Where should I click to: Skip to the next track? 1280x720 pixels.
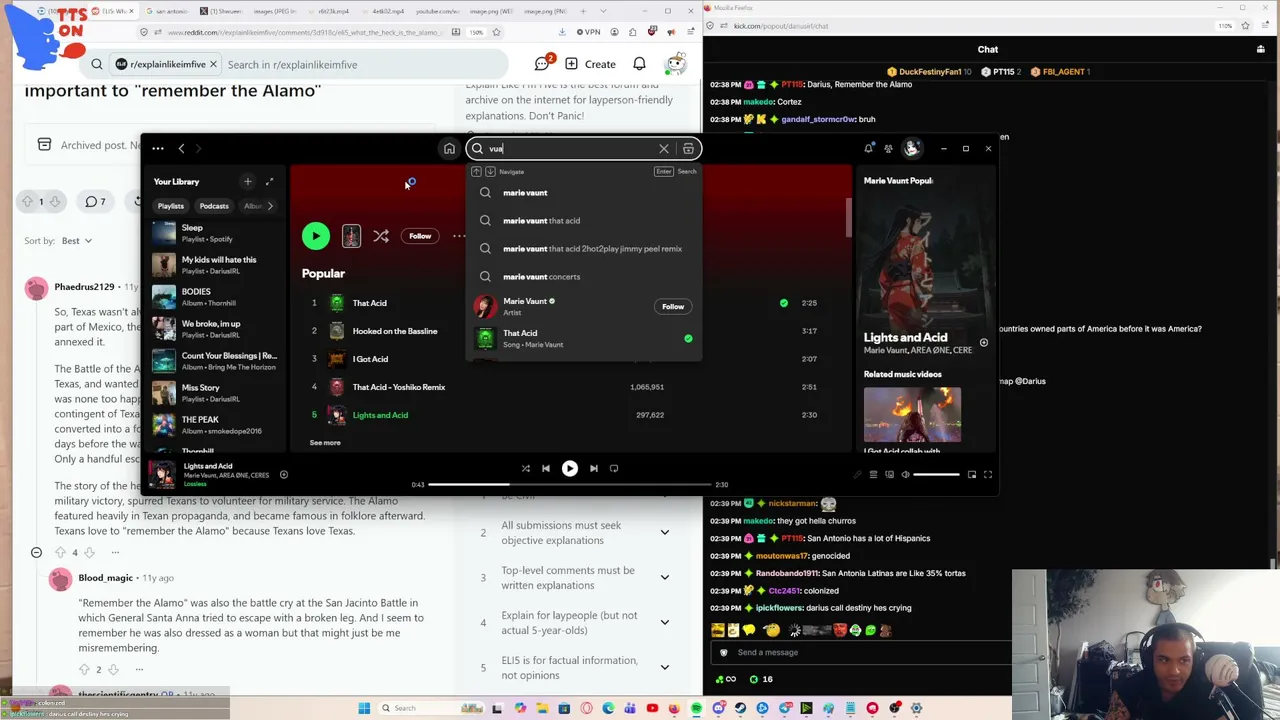594,468
